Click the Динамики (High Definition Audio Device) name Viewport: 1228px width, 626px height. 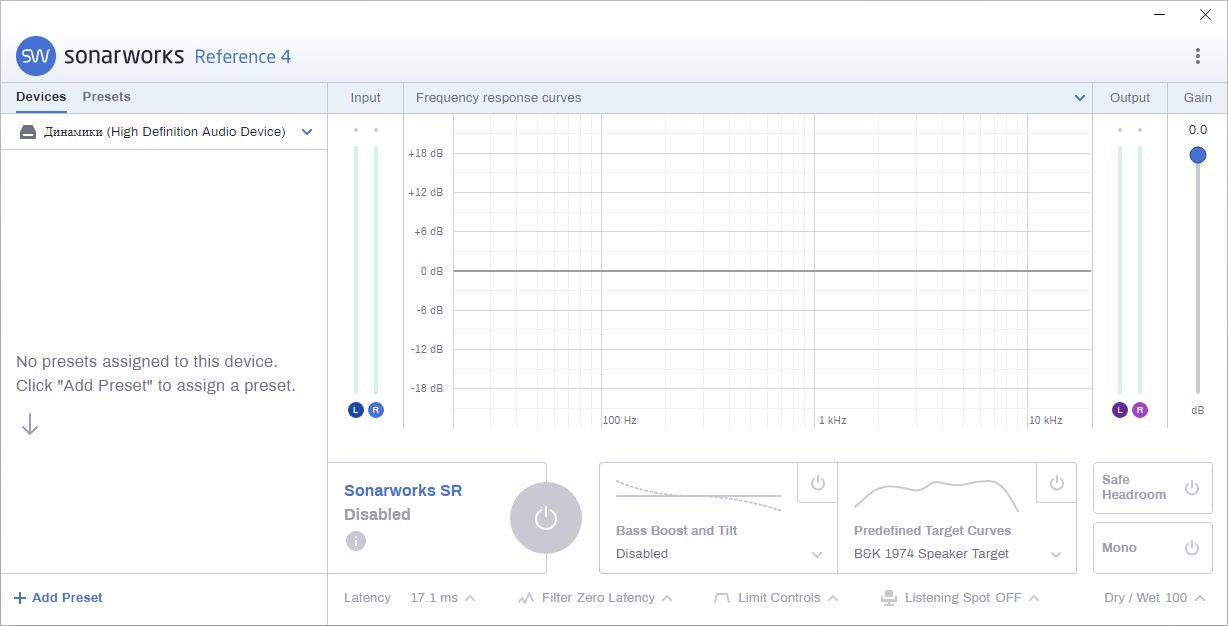click(165, 132)
